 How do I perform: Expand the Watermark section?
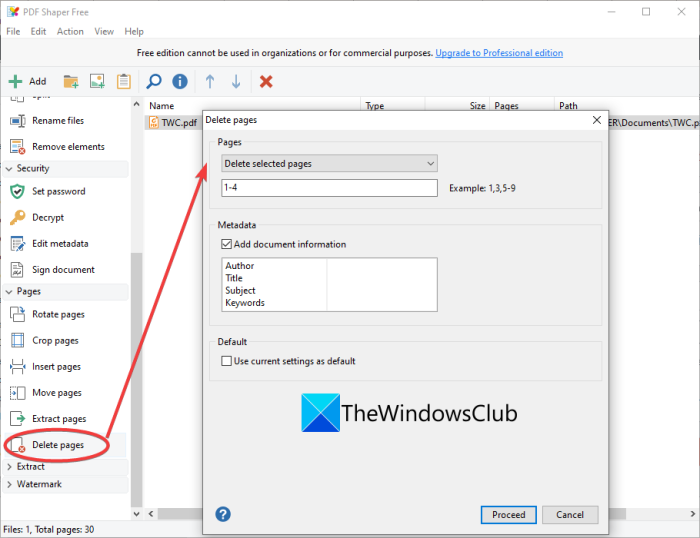pyautogui.click(x=9, y=484)
